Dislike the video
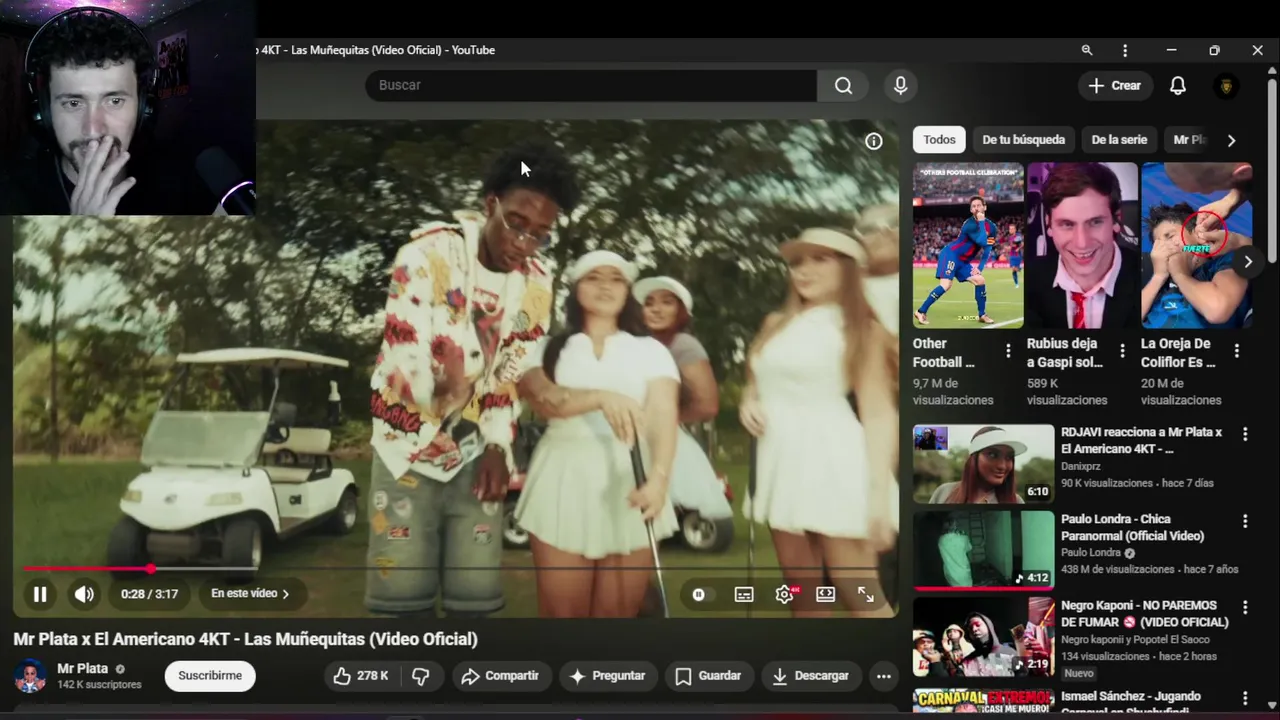The width and height of the screenshot is (1280, 720). [x=421, y=676]
